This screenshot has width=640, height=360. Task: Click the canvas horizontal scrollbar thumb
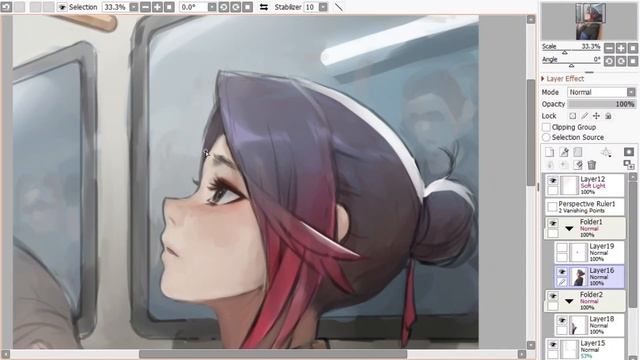[273, 354]
